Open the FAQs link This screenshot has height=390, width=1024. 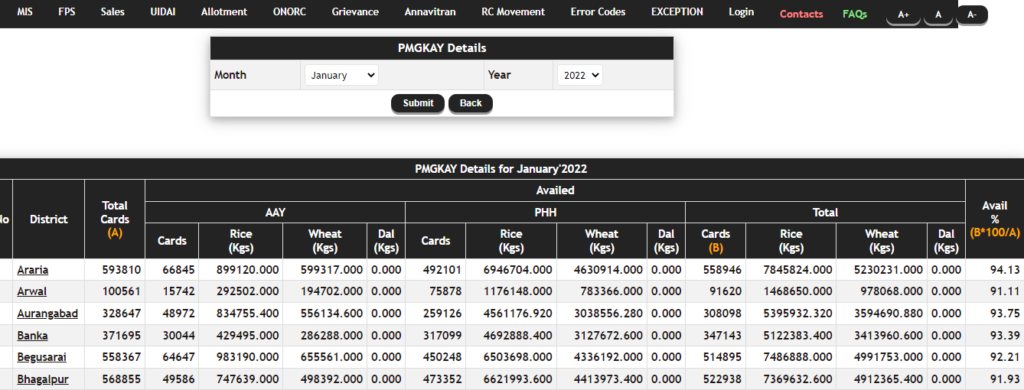[855, 14]
